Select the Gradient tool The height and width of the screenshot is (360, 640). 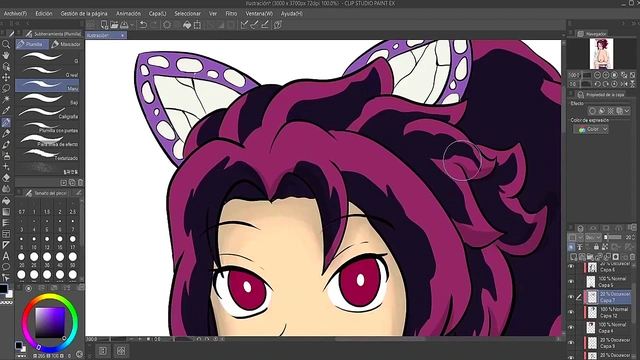[6, 211]
